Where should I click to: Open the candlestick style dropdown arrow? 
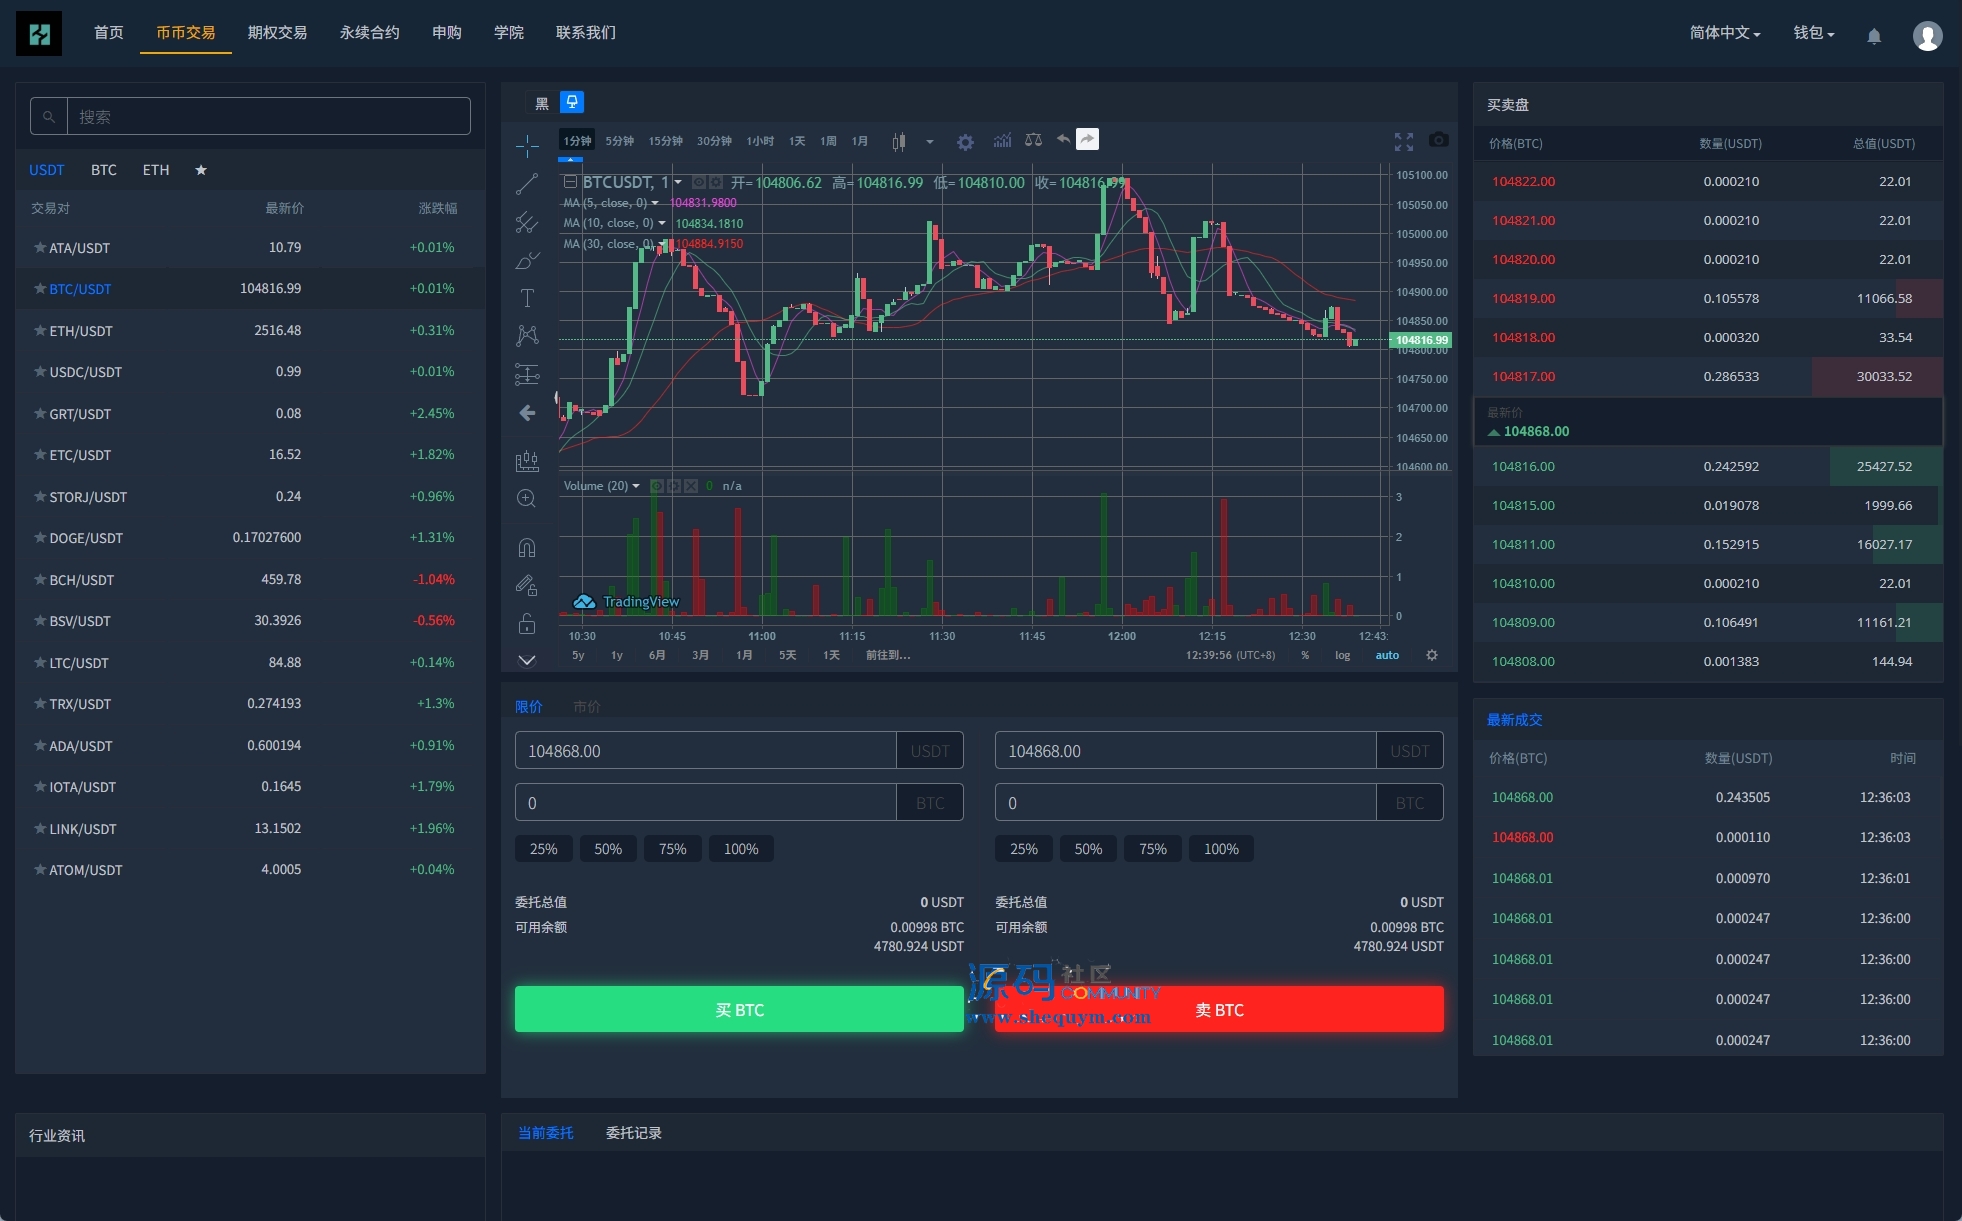click(x=930, y=141)
